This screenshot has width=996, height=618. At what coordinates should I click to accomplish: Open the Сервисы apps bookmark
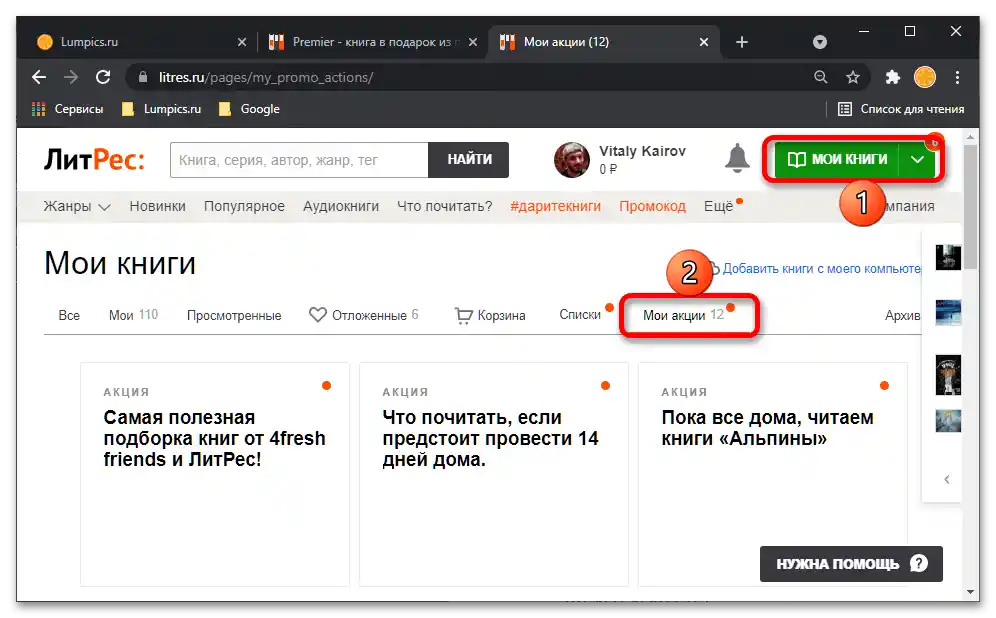click(x=67, y=109)
